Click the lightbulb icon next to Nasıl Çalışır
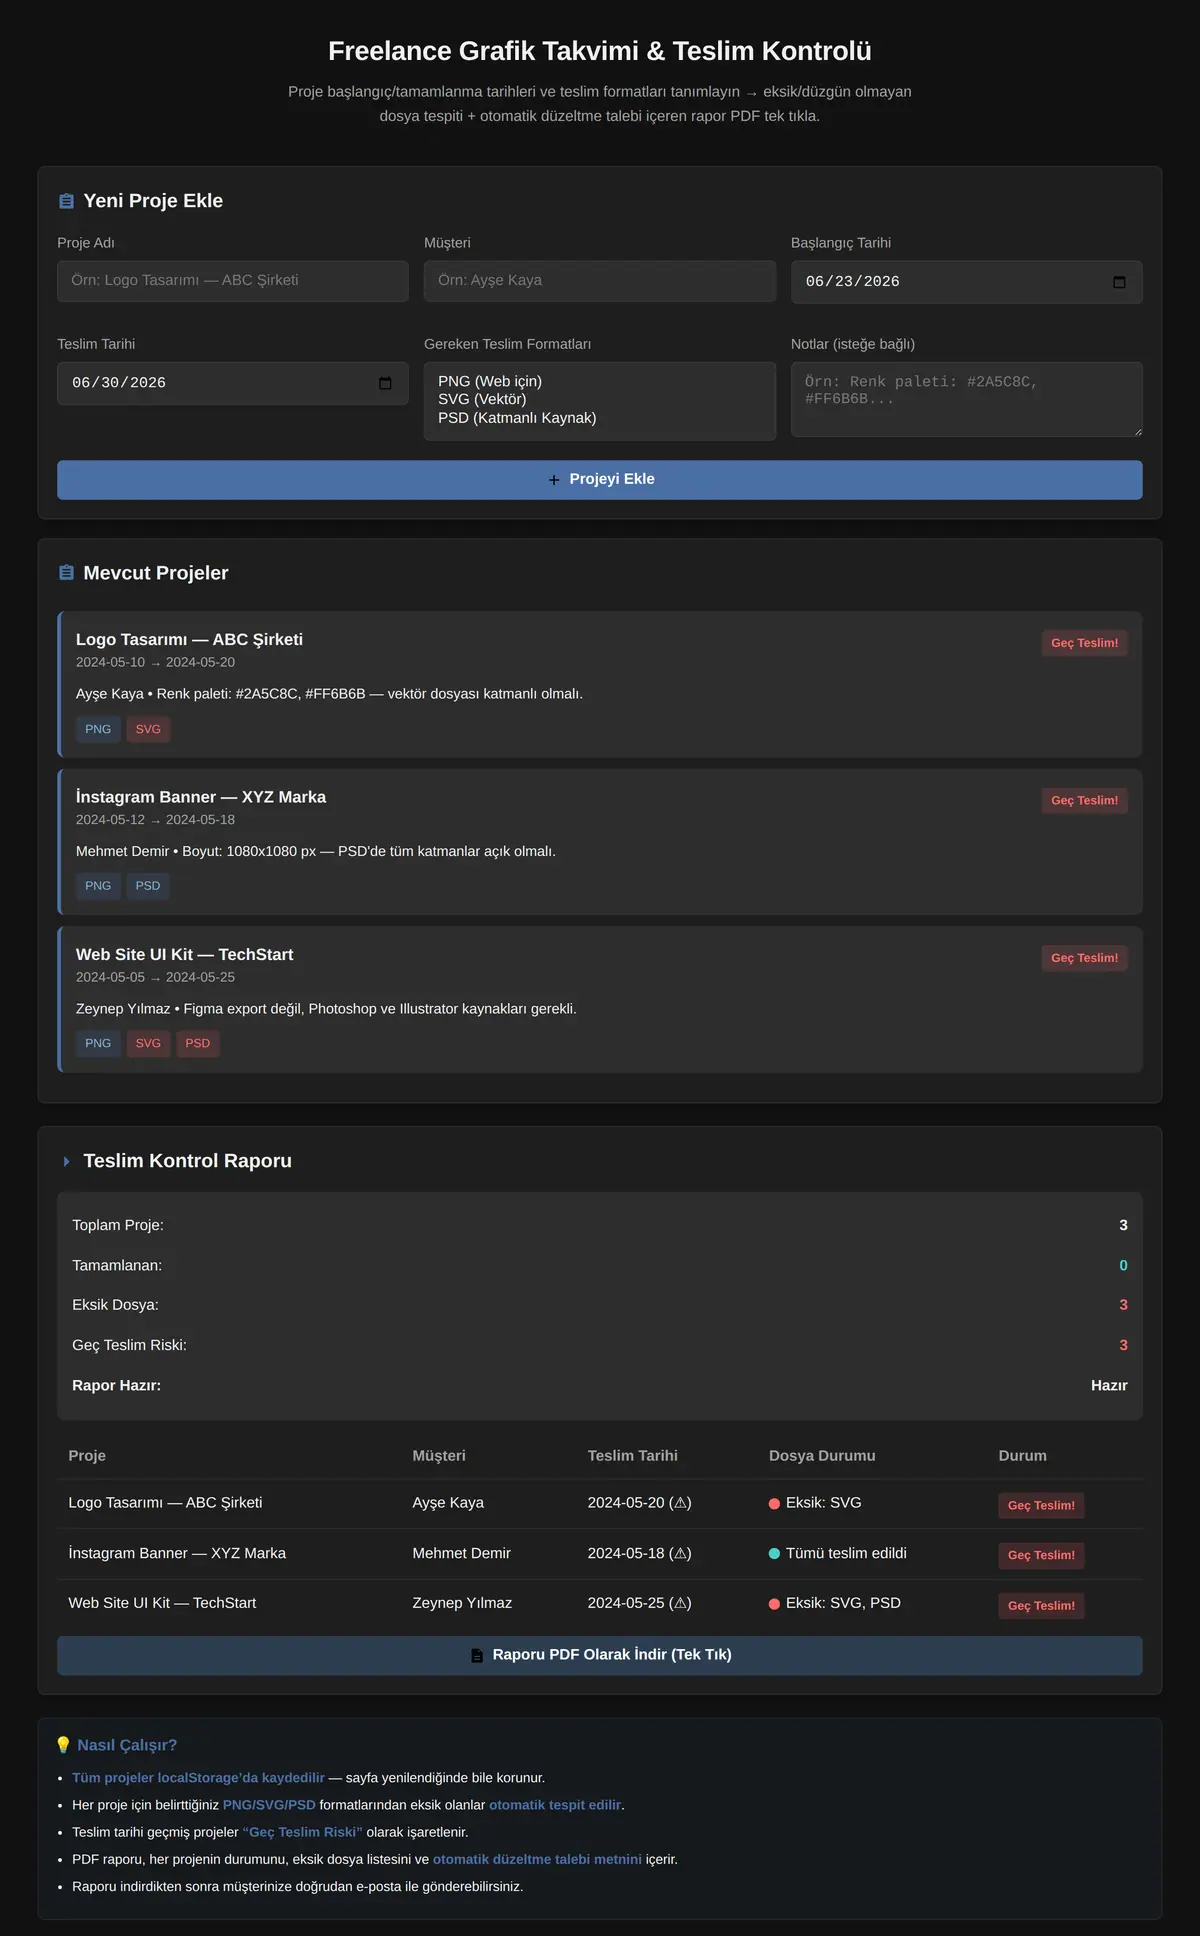Screen dimensions: 1200x1936 63,1745
